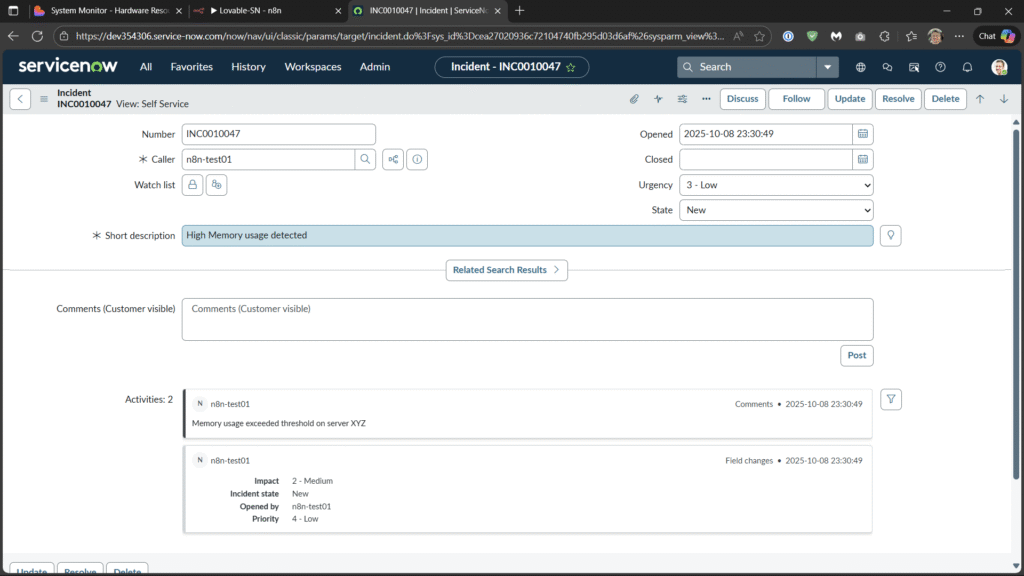Click the filter activities funnel icon
This screenshot has width=1024, height=576.
point(892,400)
